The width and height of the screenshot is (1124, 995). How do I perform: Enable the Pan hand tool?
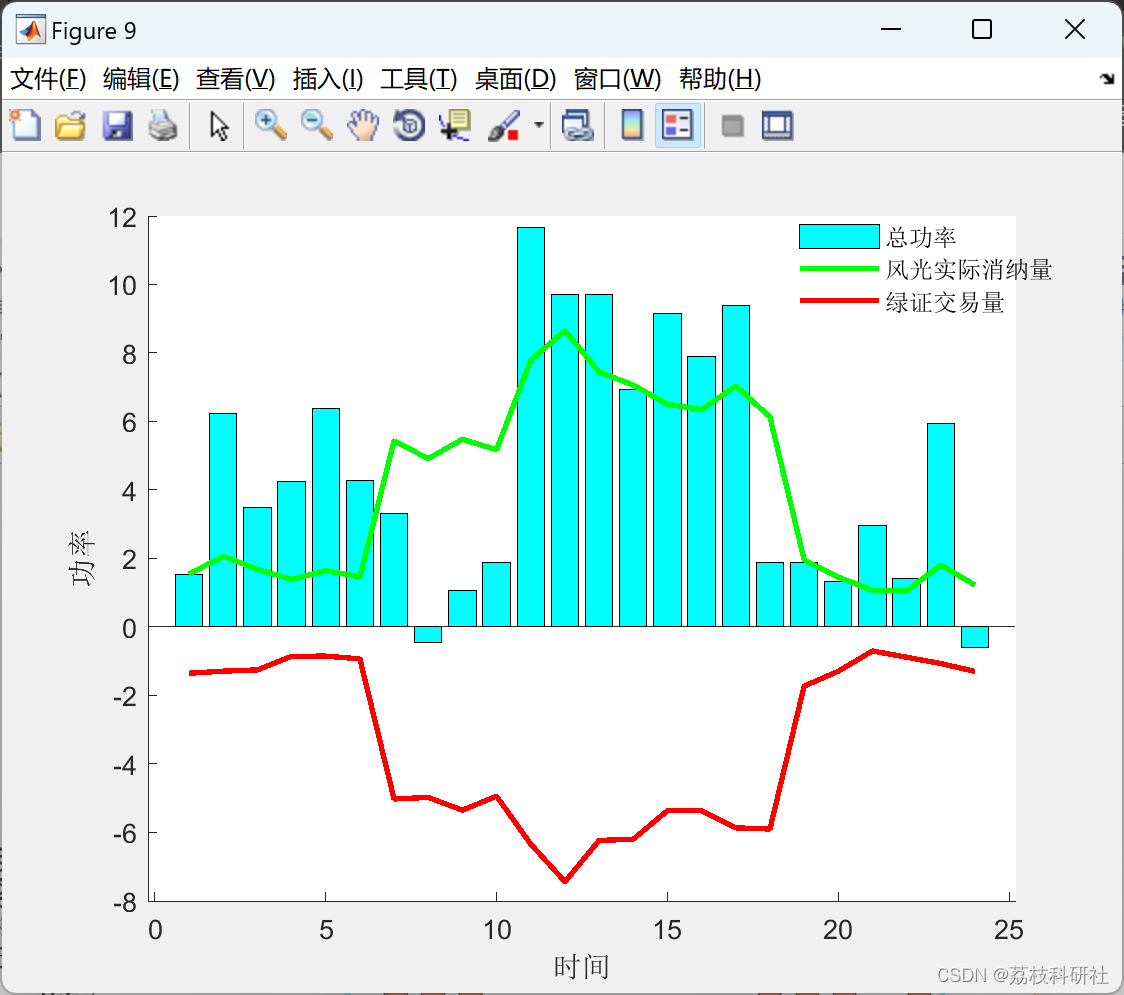(363, 125)
